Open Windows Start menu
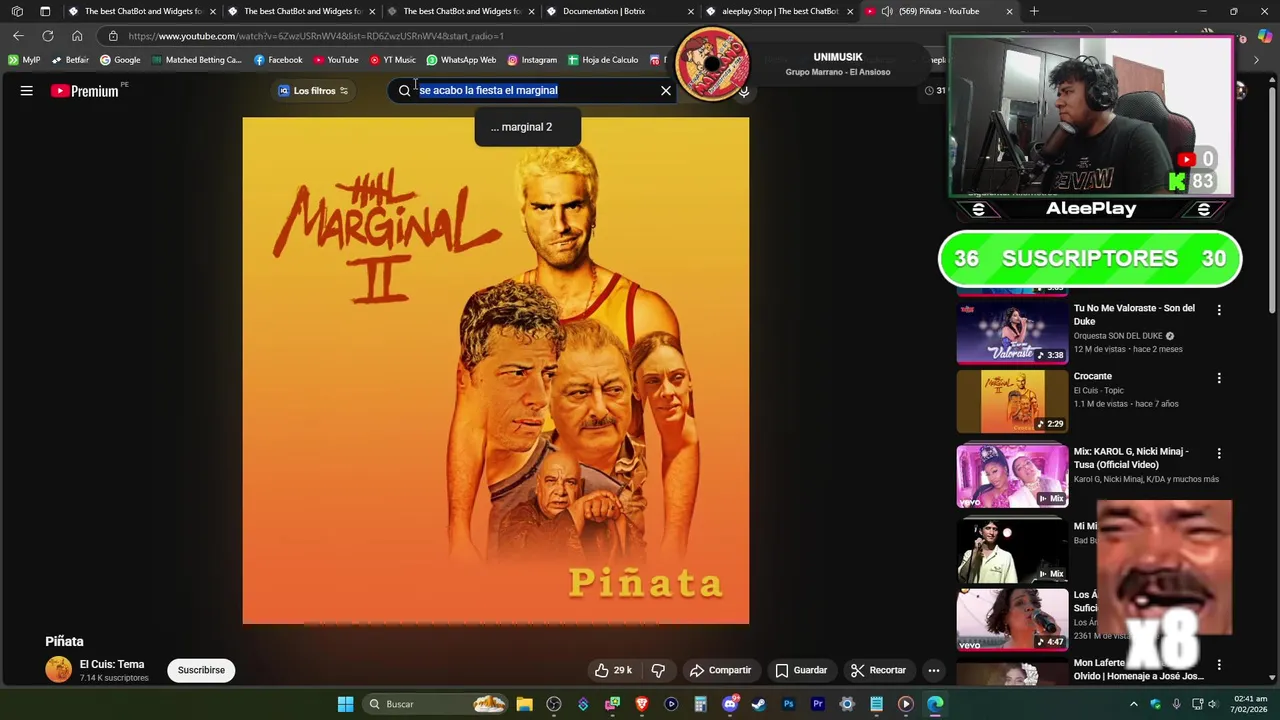This screenshot has width=1280, height=720. 345,704
